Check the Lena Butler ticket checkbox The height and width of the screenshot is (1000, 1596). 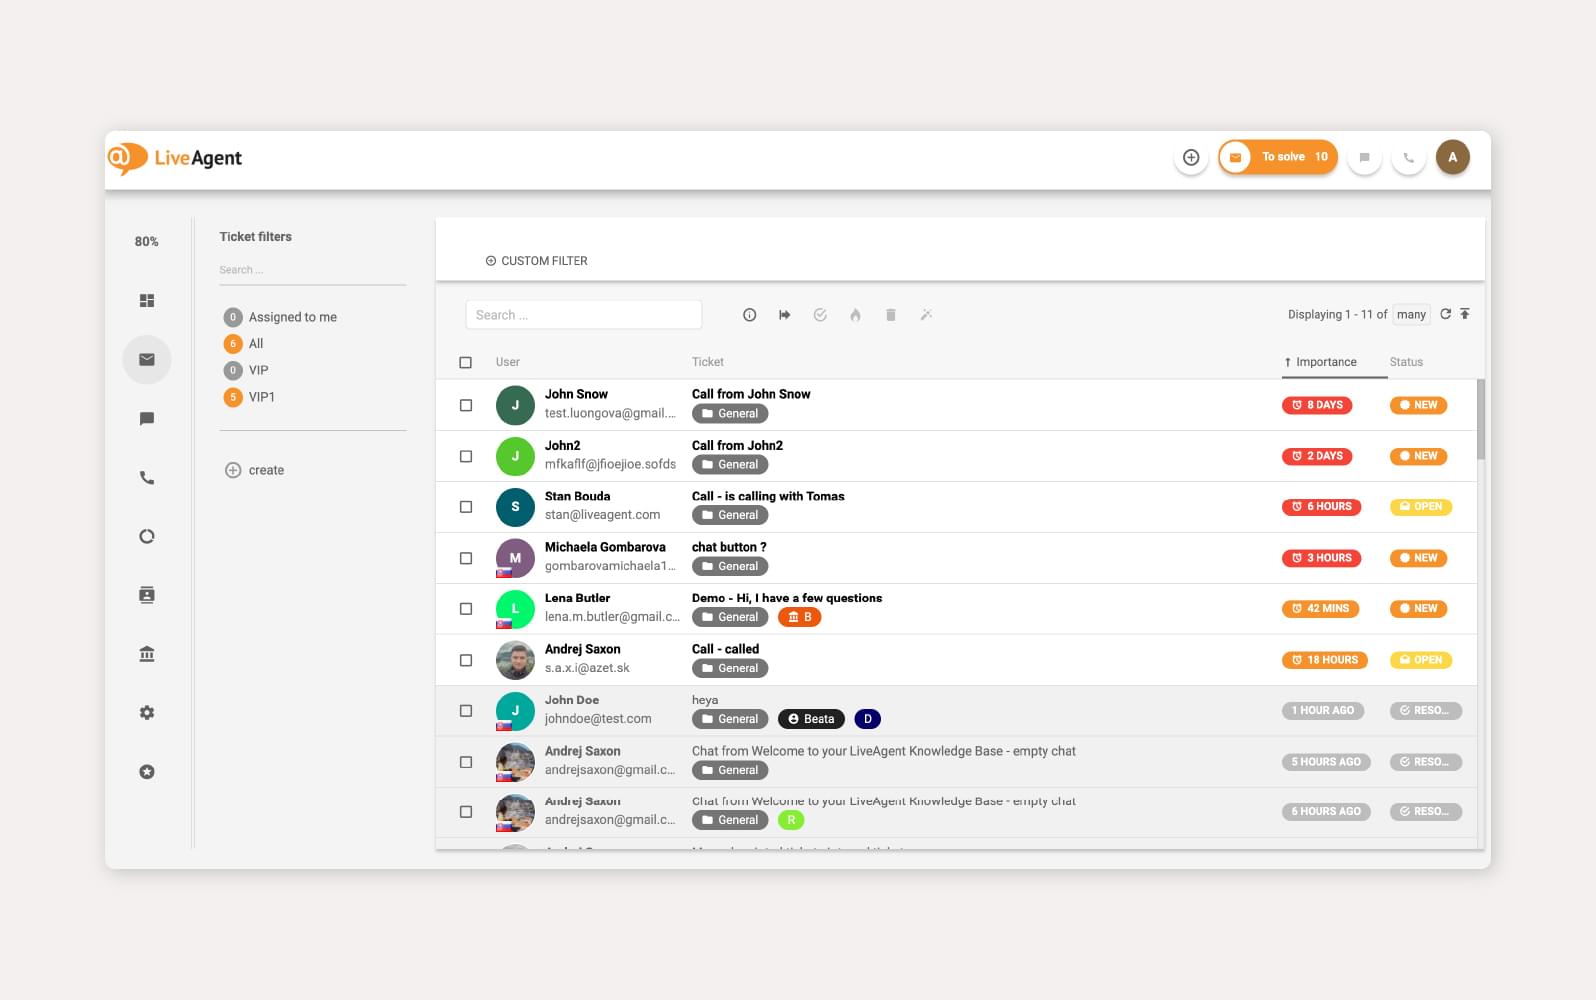coord(465,608)
